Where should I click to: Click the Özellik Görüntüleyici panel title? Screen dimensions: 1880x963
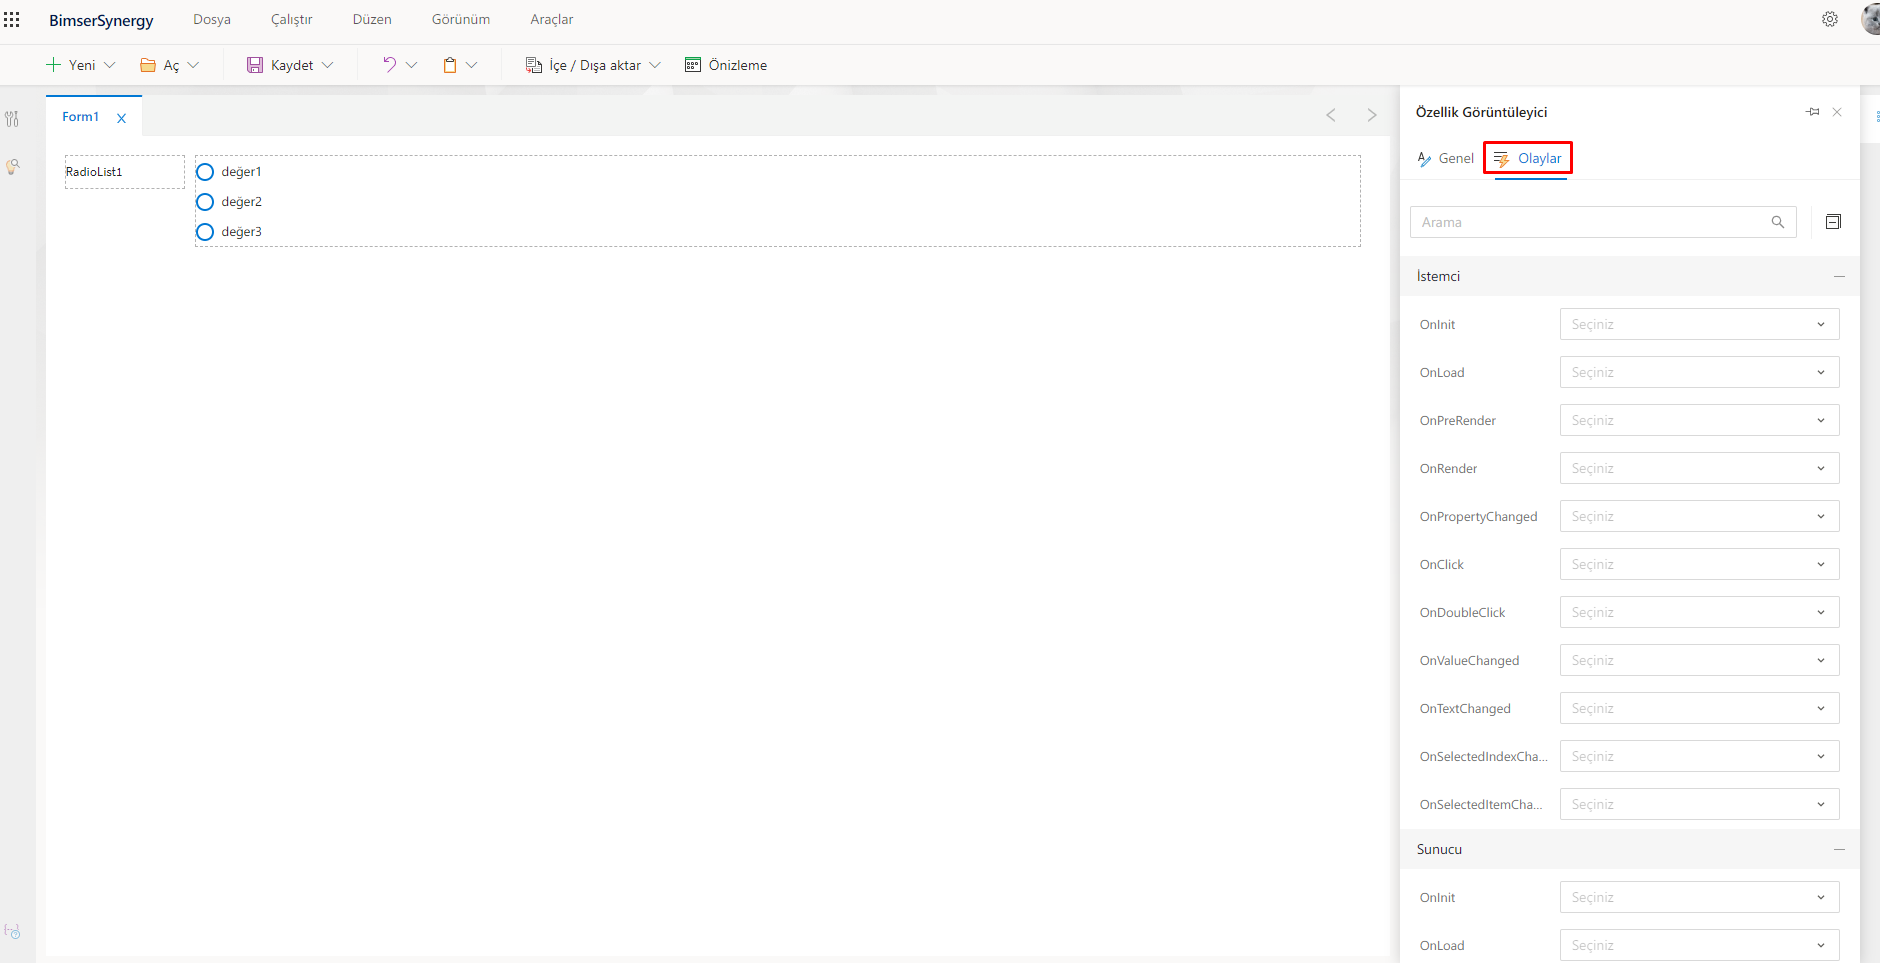coord(1481,112)
